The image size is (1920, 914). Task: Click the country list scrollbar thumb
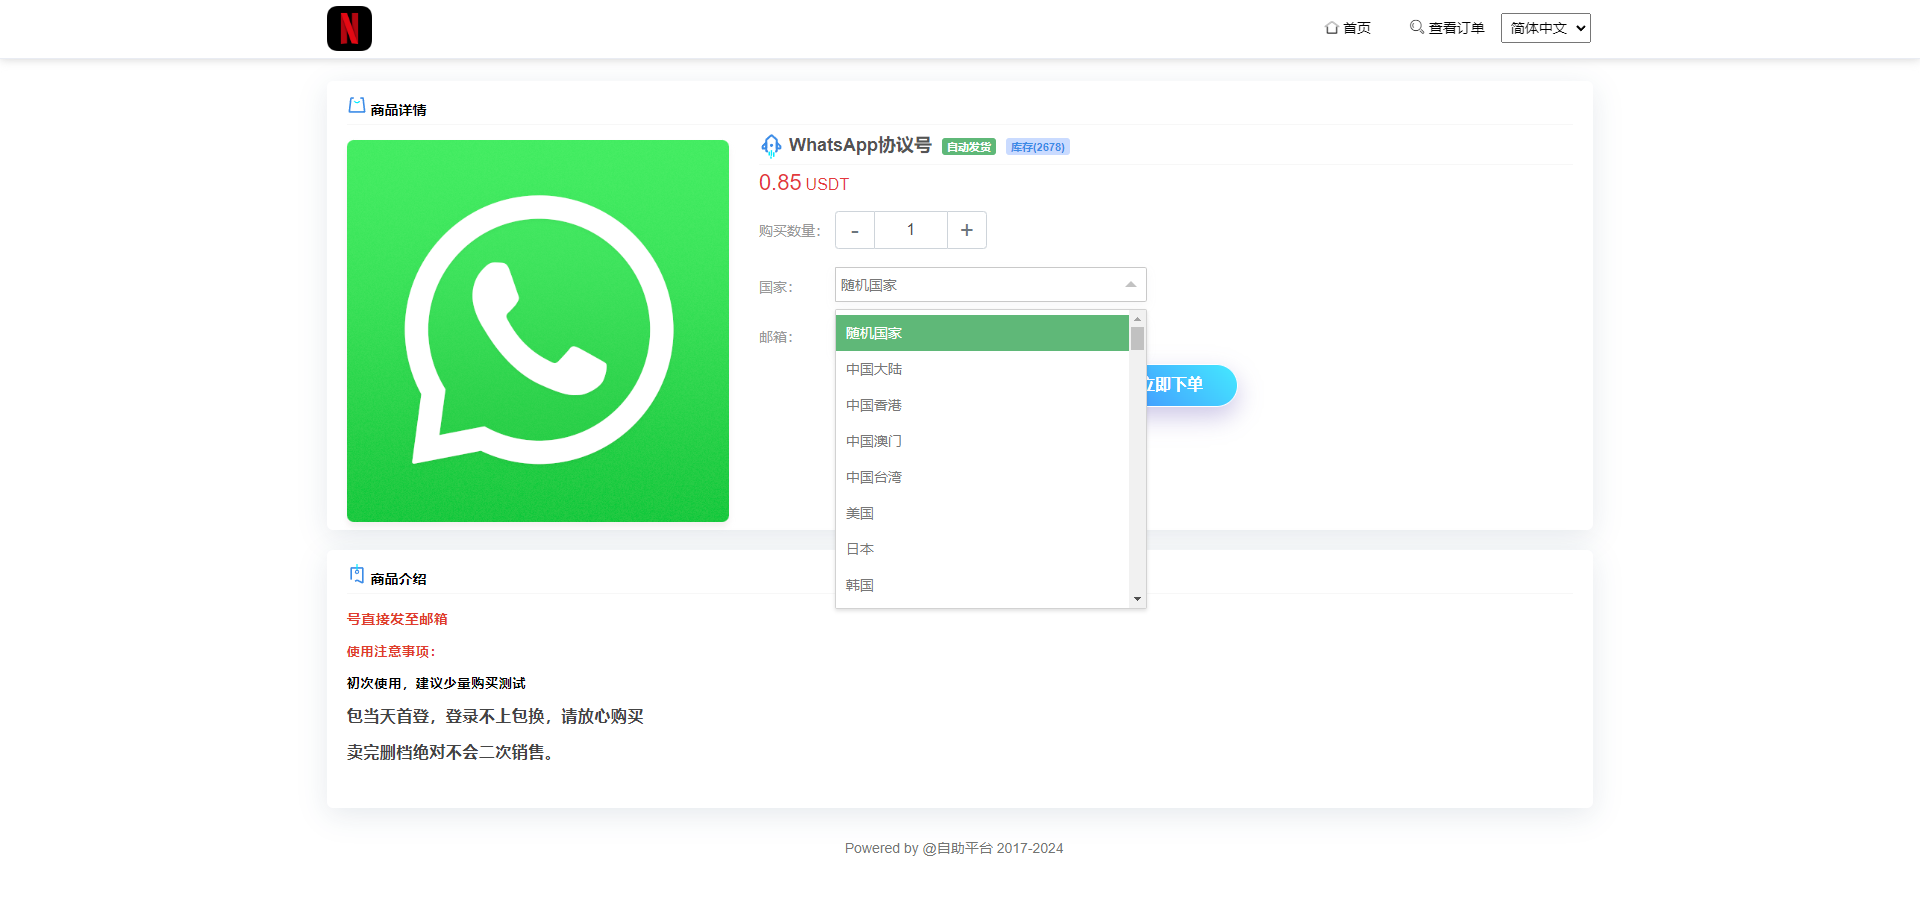point(1137,338)
